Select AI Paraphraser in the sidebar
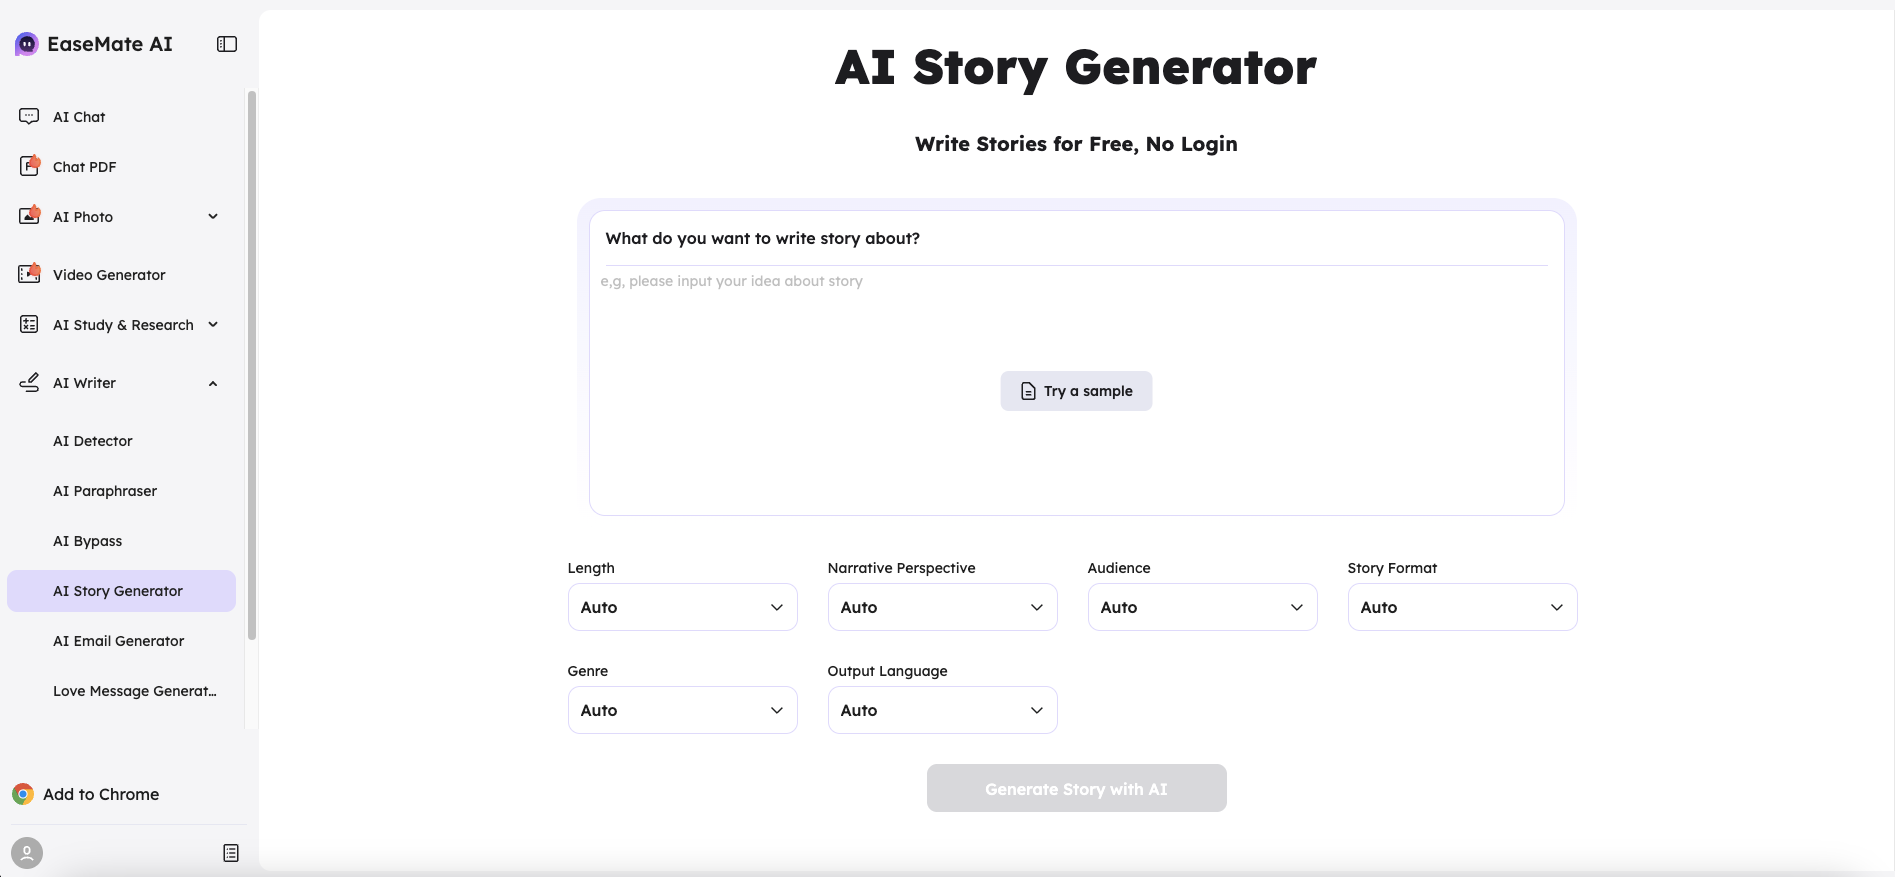This screenshot has height=877, width=1895. pos(104,490)
